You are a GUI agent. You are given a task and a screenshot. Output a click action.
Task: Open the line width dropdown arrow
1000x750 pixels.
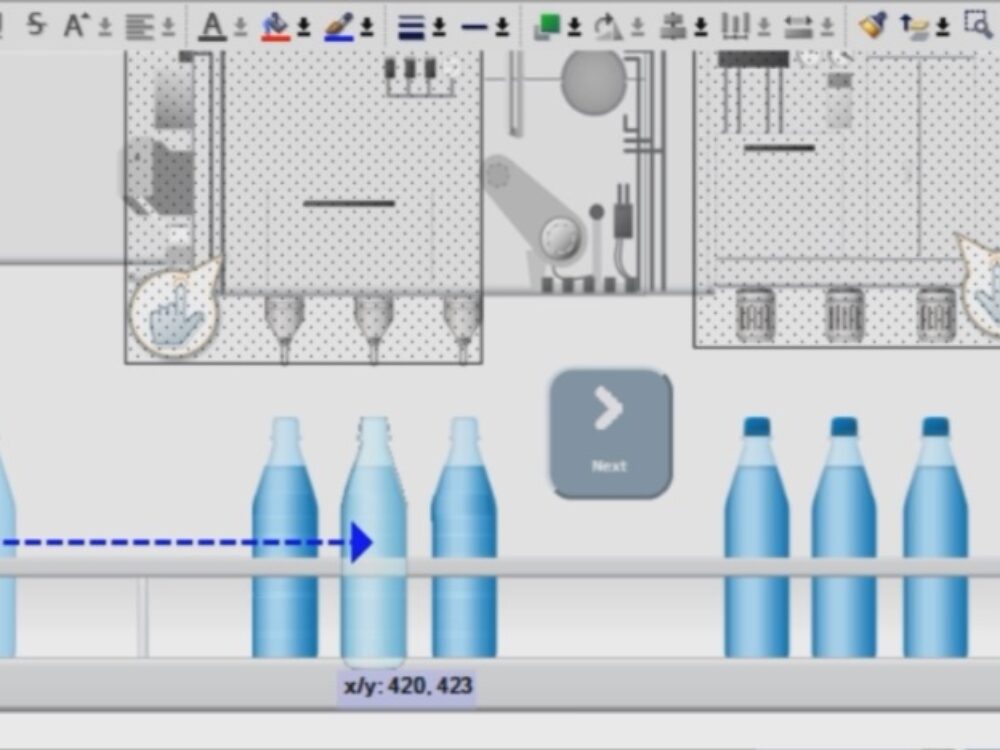[x=439, y=27]
